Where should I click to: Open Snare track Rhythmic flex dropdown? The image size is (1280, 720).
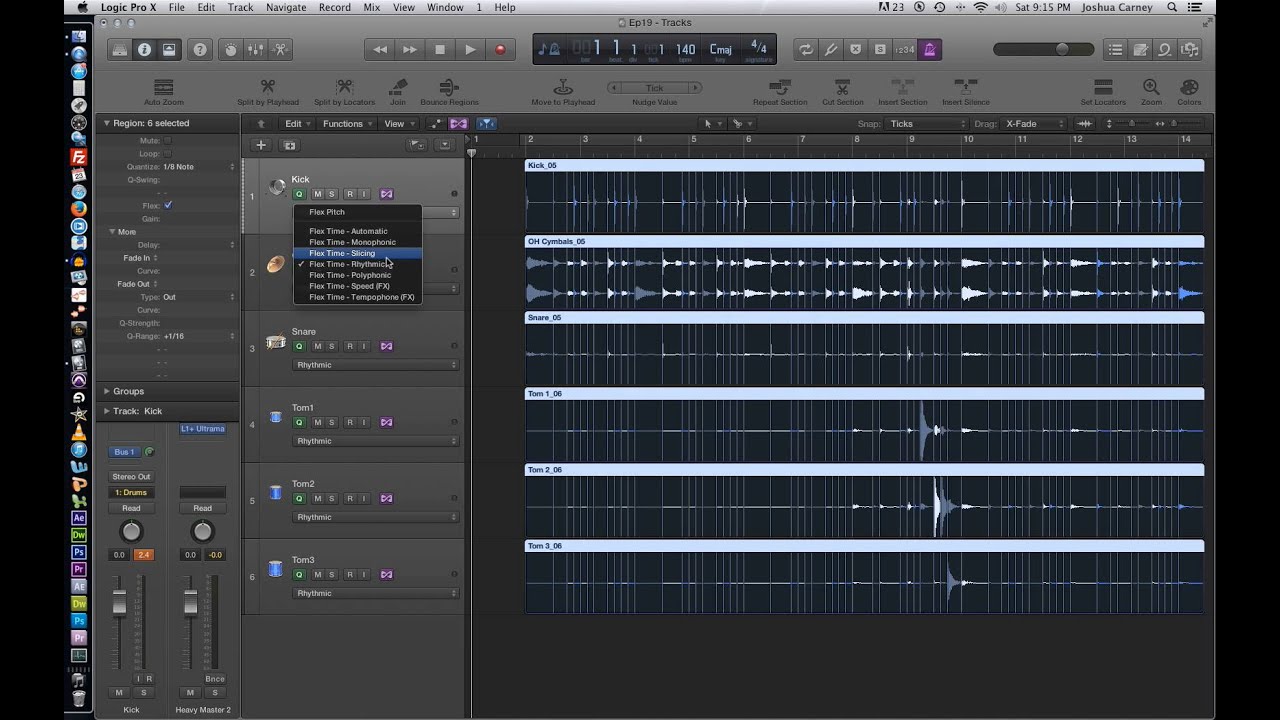click(375, 365)
